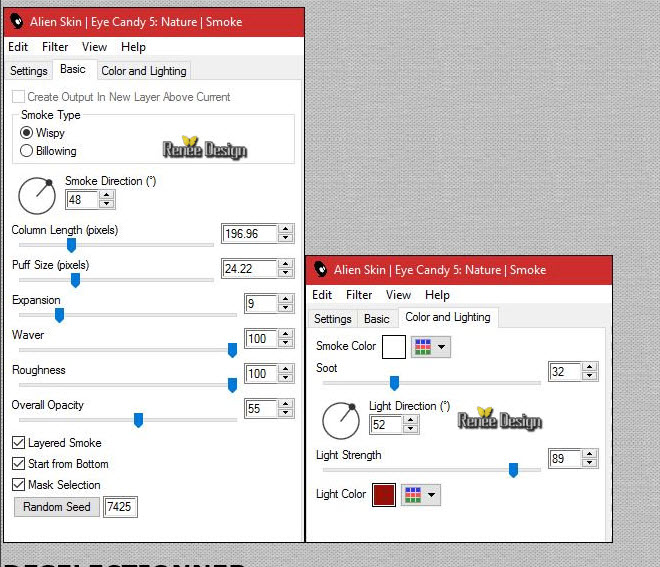Click Expansion value field
660x567 pixels.
tap(261, 303)
